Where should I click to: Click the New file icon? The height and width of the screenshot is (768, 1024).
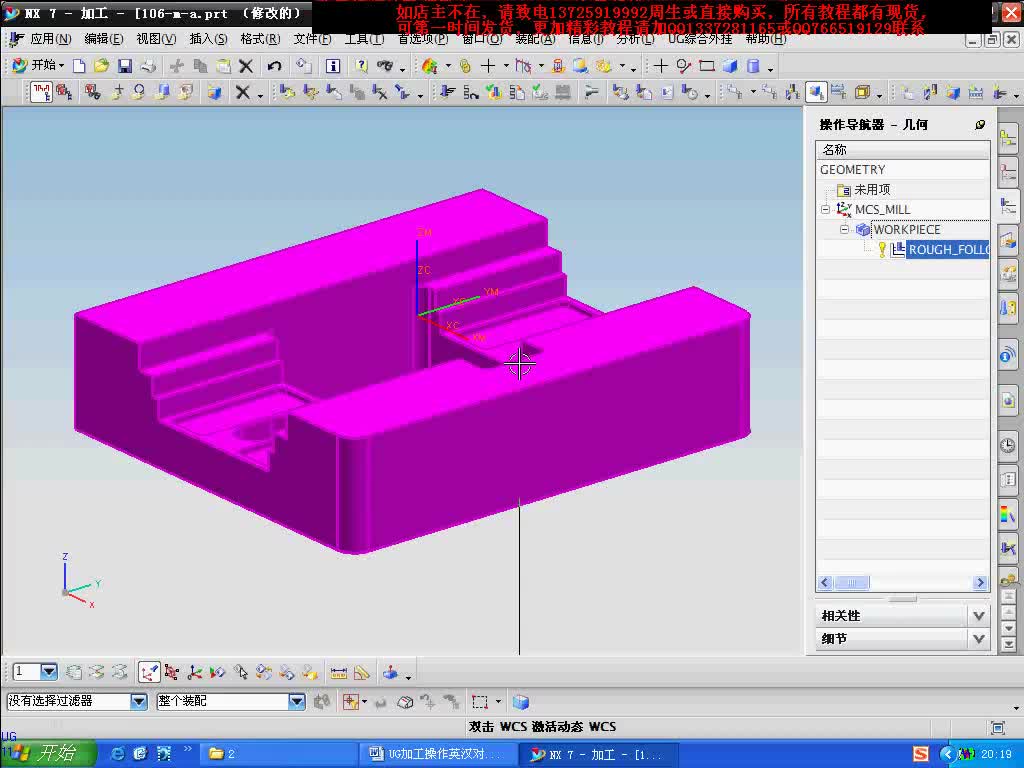pyautogui.click(x=79, y=66)
